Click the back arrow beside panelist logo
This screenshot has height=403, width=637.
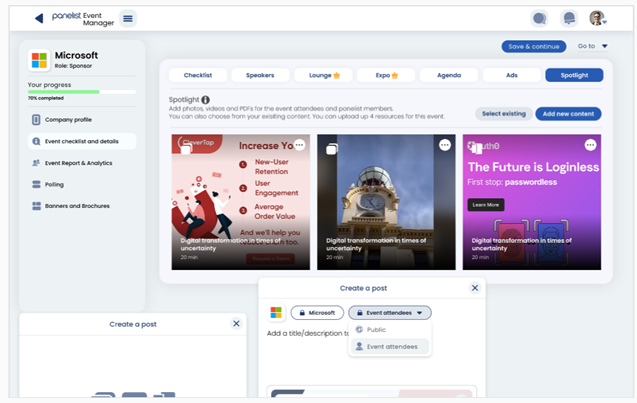39,18
